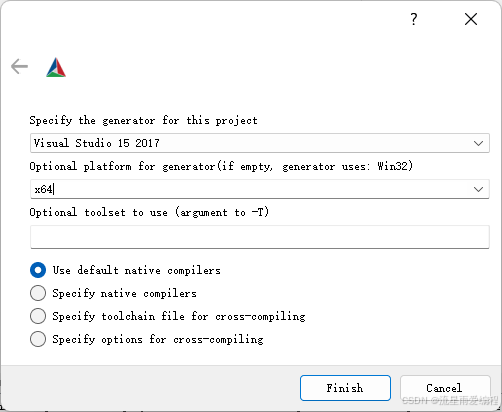Choose Specify options for cross-compiling radio
This screenshot has width=502, height=412.
tap(38, 339)
